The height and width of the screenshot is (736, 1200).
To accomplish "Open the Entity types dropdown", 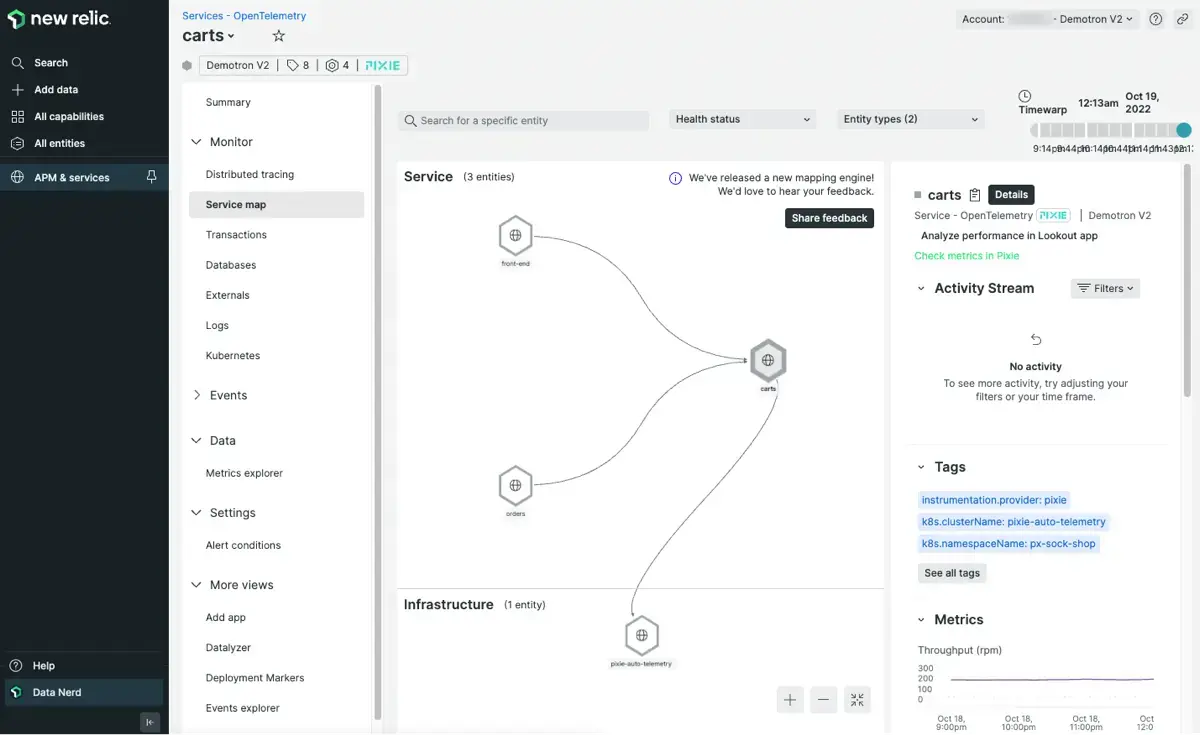I will pyautogui.click(x=910, y=119).
